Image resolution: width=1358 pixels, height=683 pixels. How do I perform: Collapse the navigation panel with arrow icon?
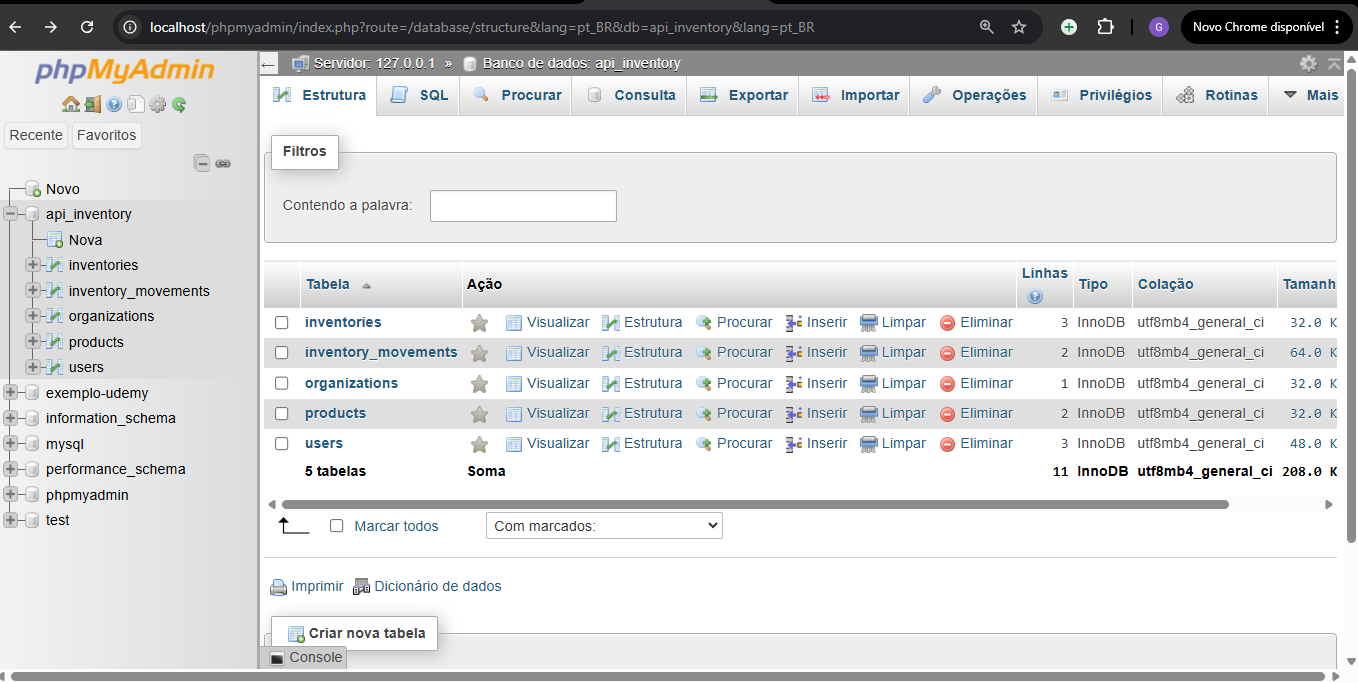[268, 64]
